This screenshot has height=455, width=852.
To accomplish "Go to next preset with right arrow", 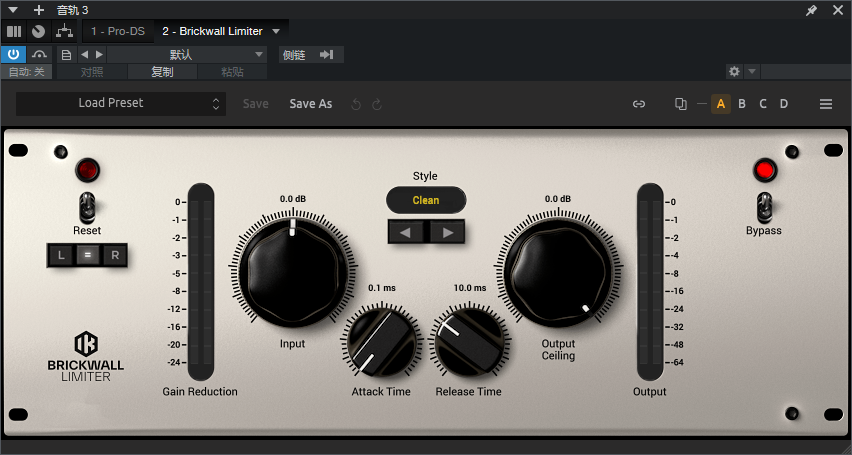I will coord(99,54).
